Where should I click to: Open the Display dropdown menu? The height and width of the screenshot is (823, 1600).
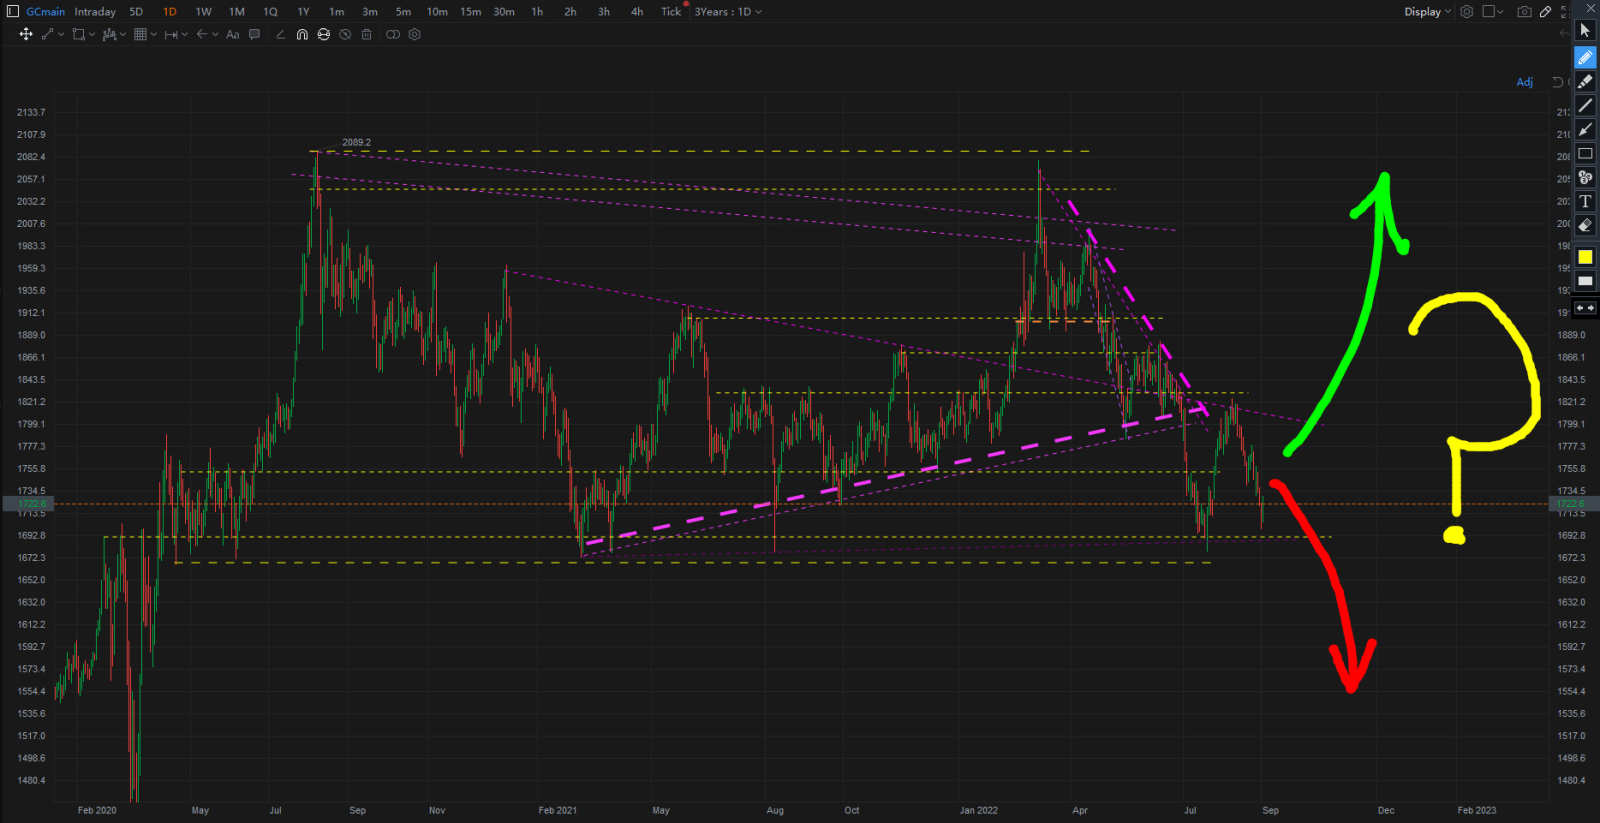pos(1427,12)
